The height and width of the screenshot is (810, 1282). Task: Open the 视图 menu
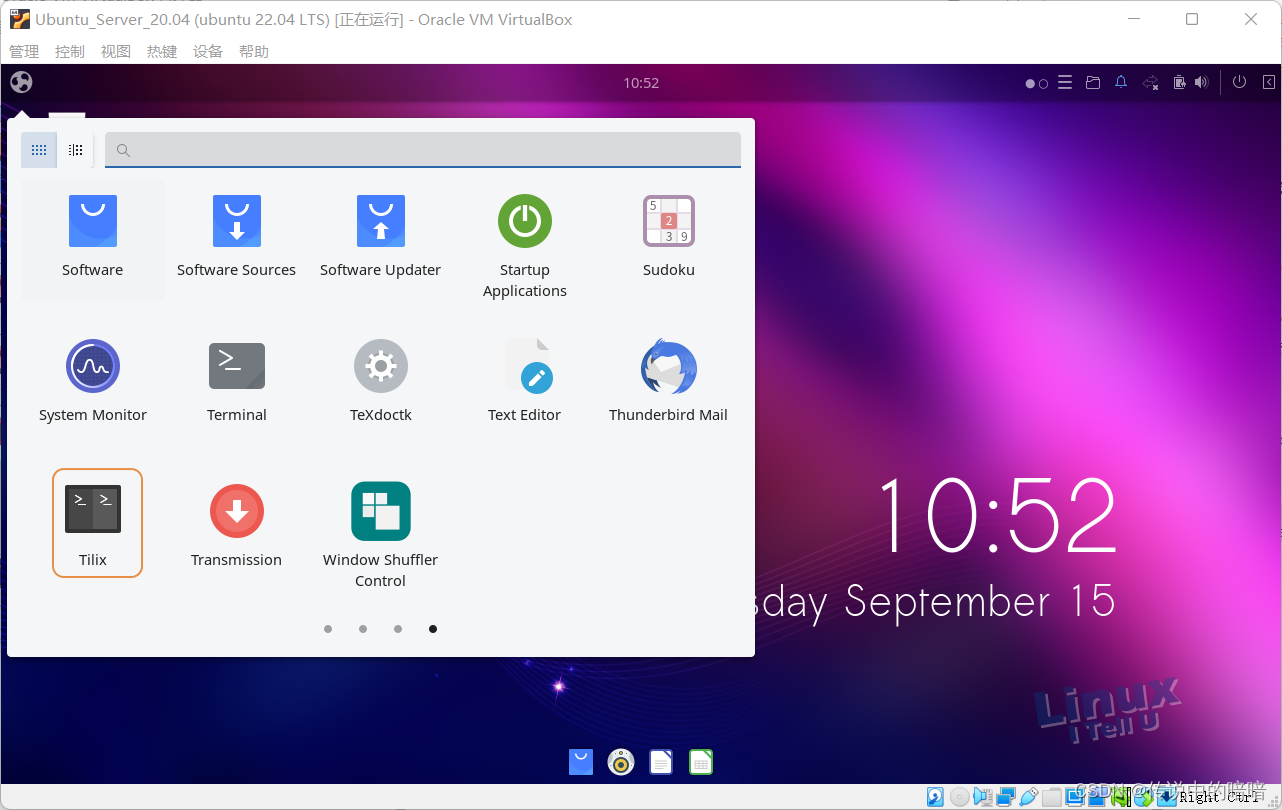116,51
